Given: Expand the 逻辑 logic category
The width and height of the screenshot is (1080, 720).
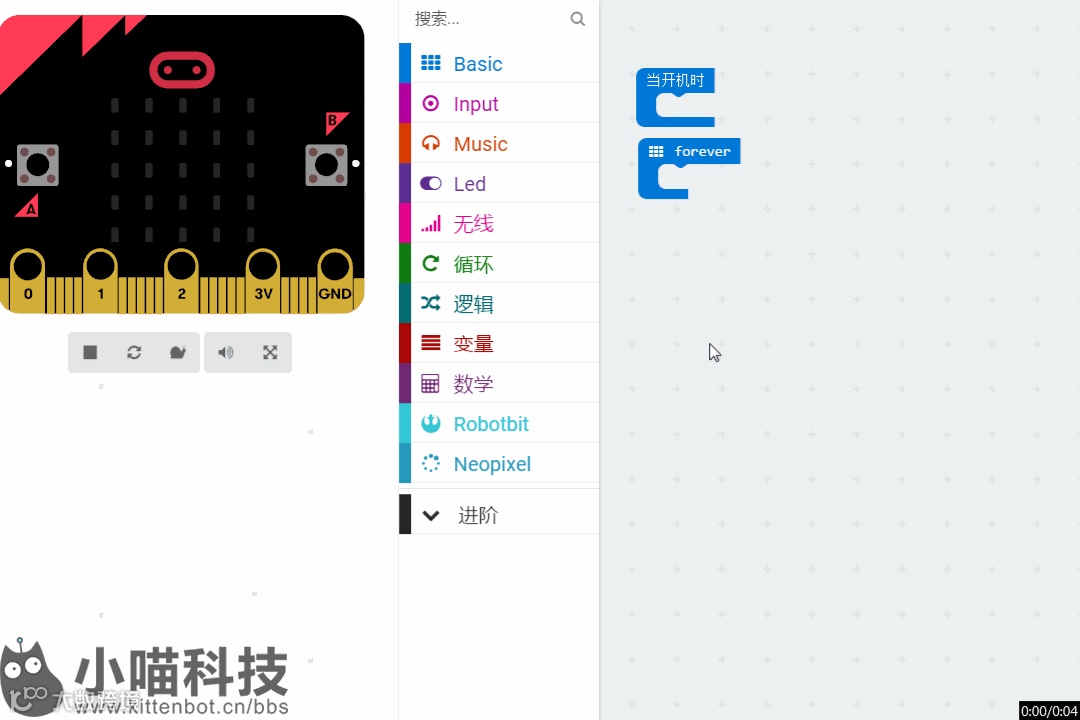Looking at the screenshot, I should click(x=499, y=303).
